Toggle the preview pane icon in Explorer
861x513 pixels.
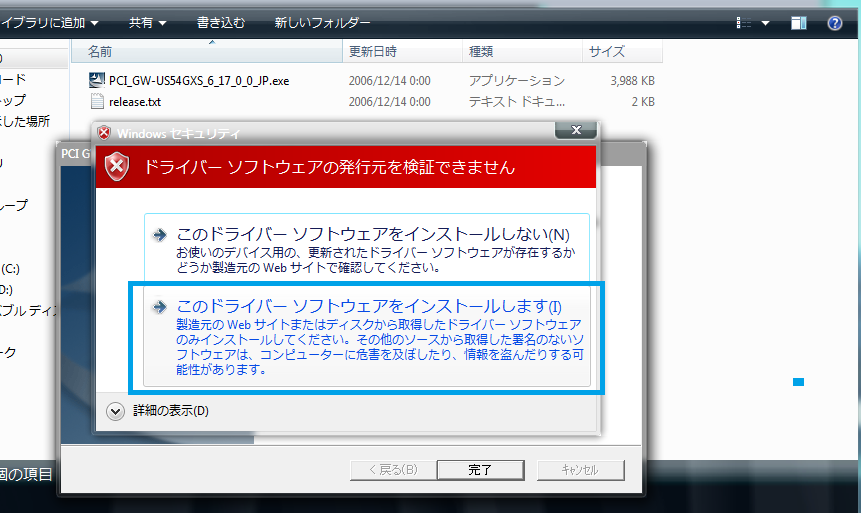point(798,23)
